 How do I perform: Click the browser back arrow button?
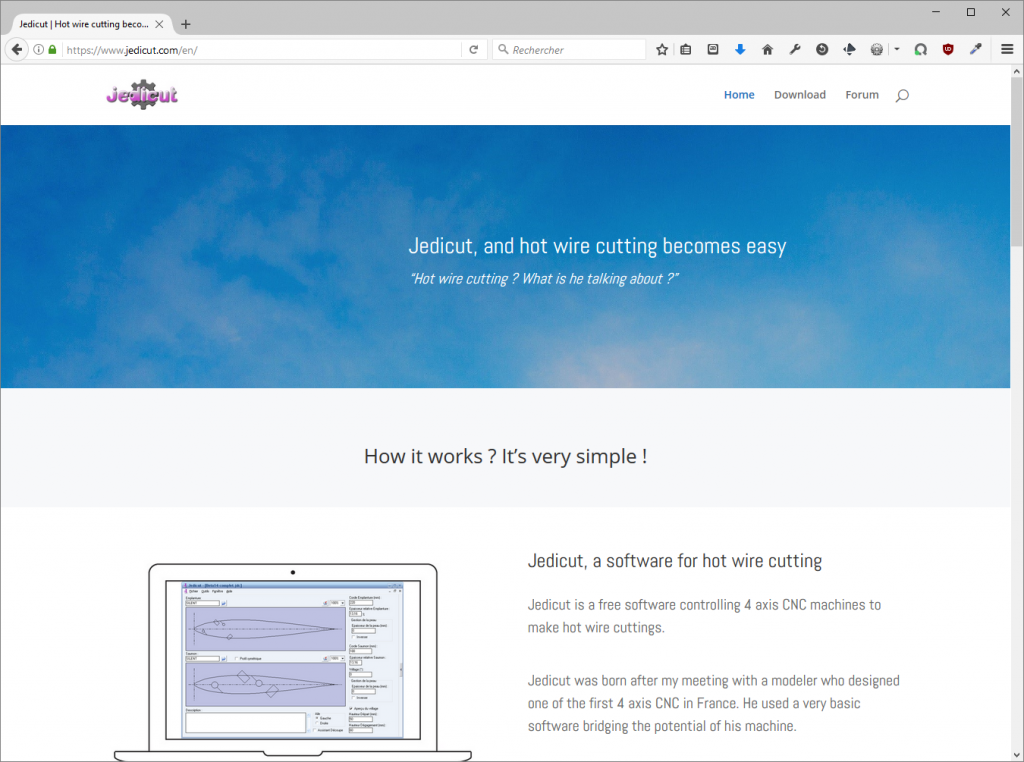click(x=17, y=50)
